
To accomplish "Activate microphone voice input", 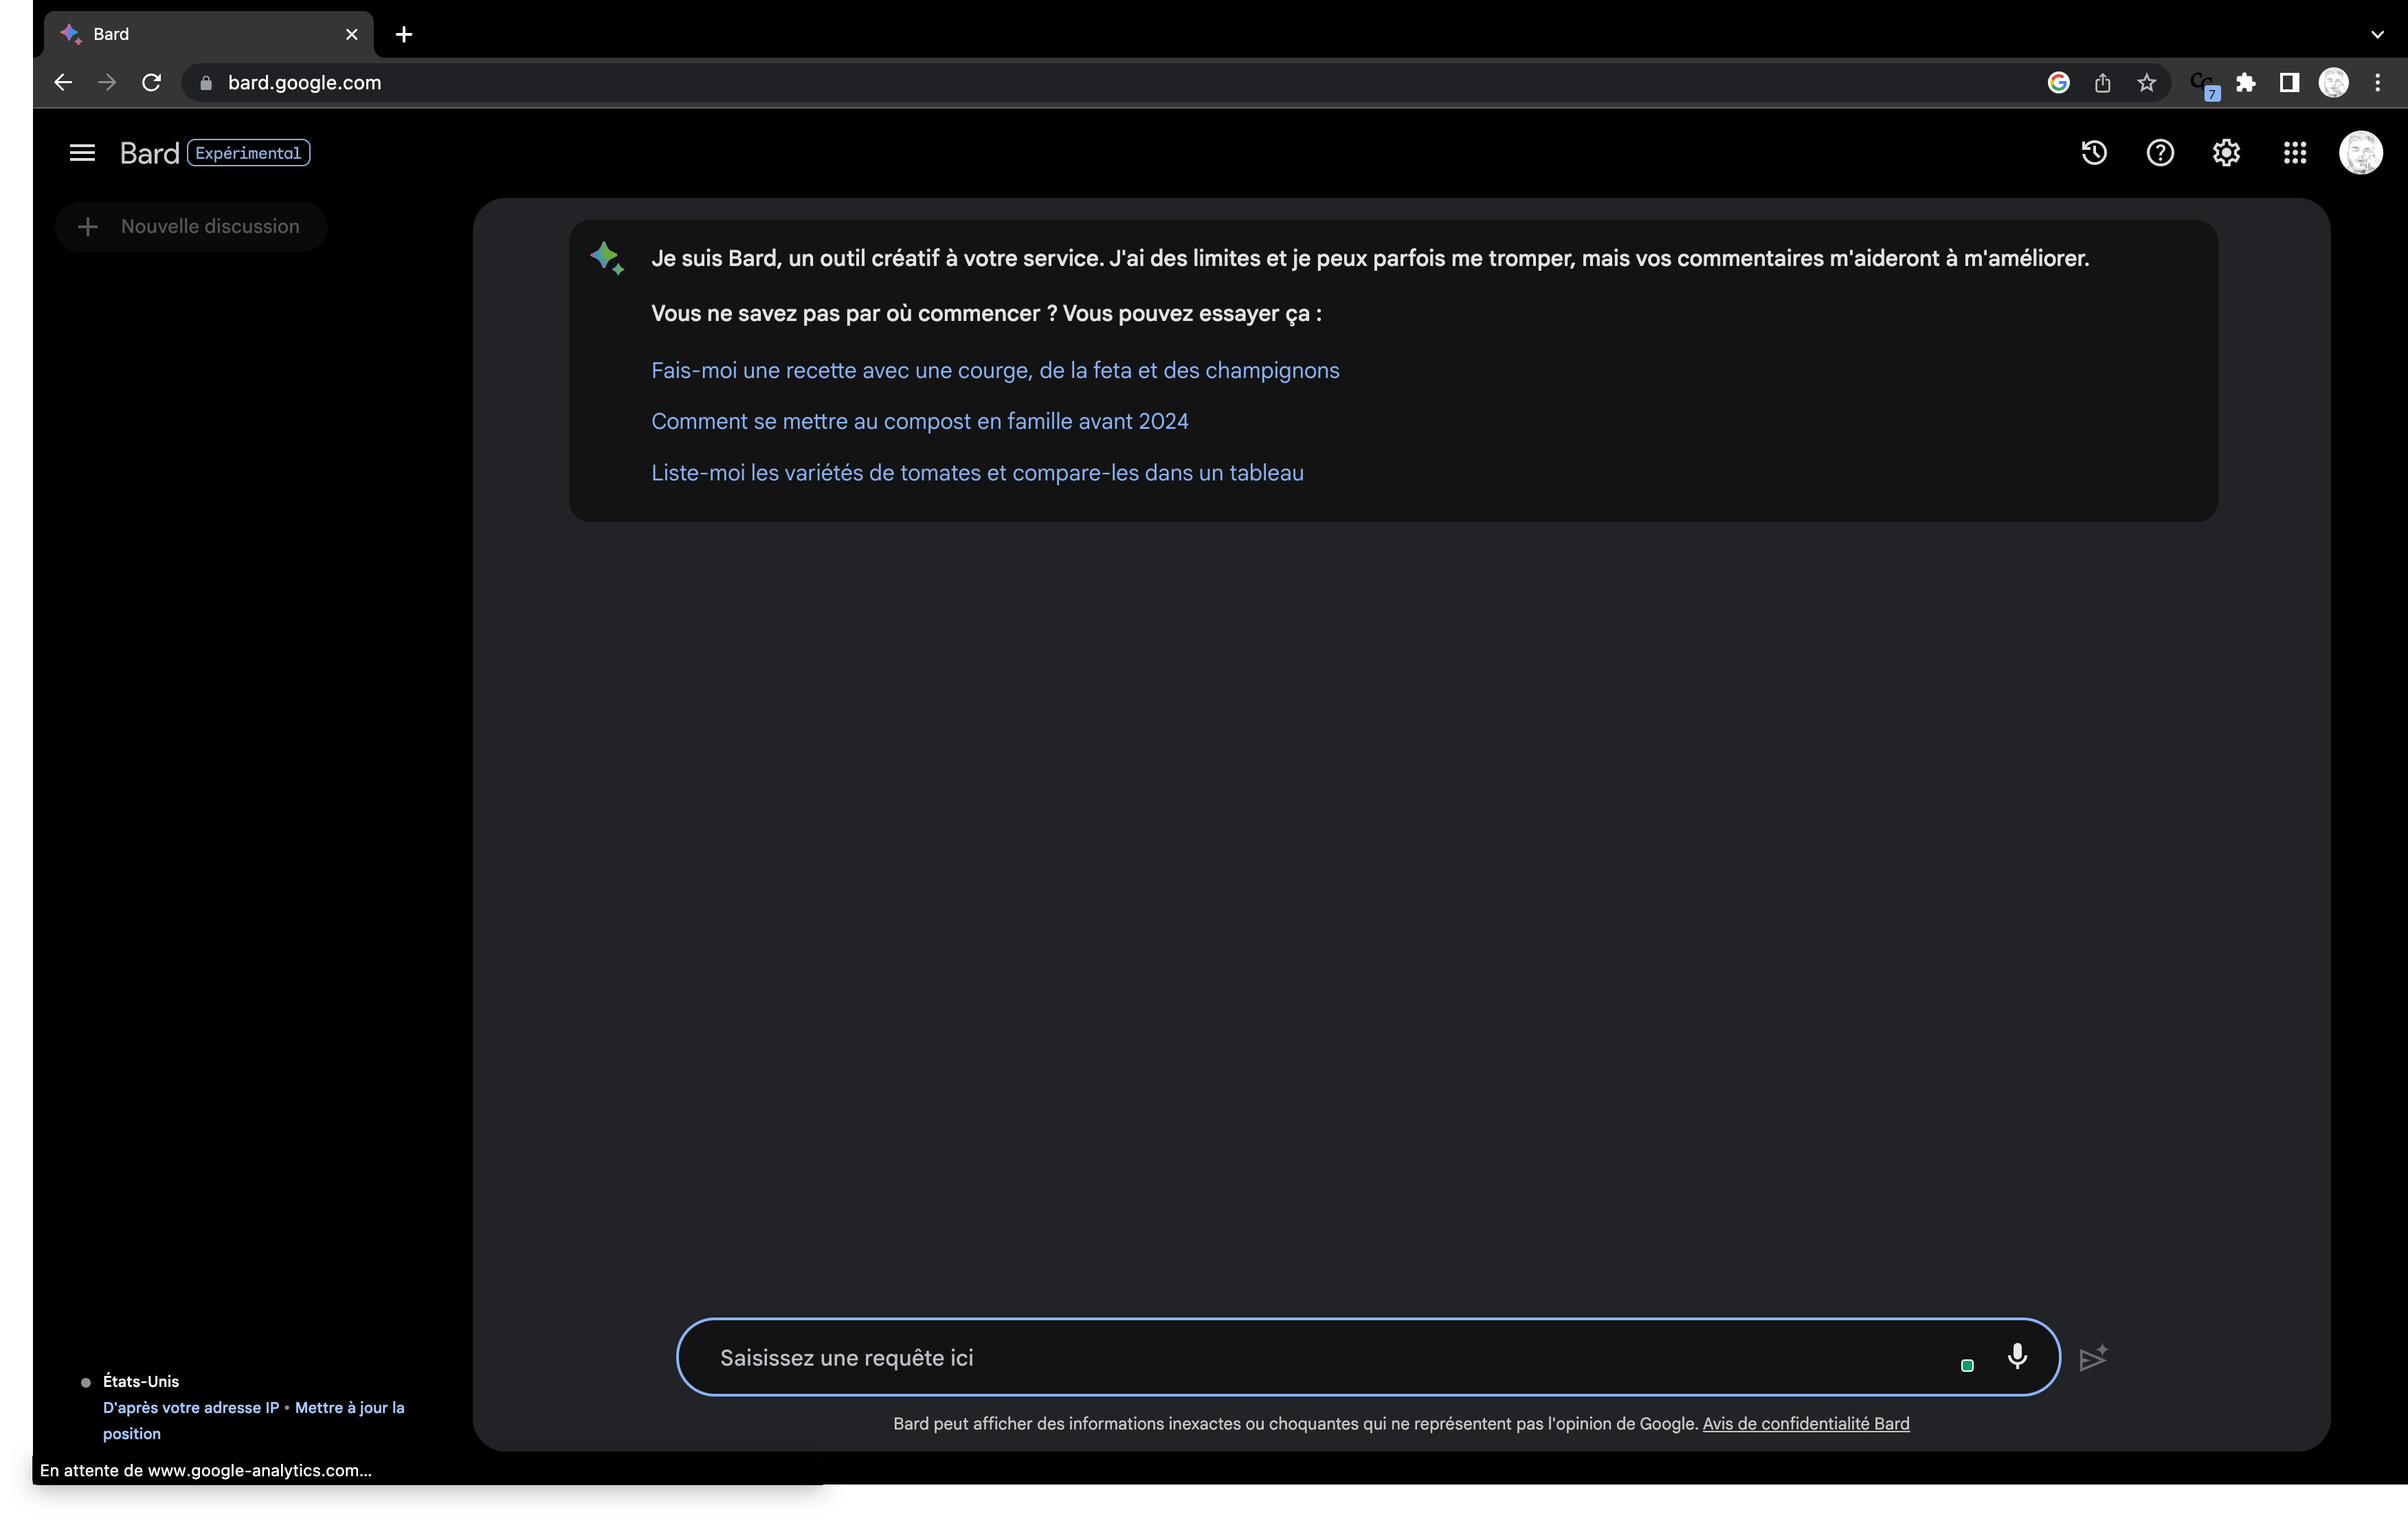I will [x=2017, y=1356].
